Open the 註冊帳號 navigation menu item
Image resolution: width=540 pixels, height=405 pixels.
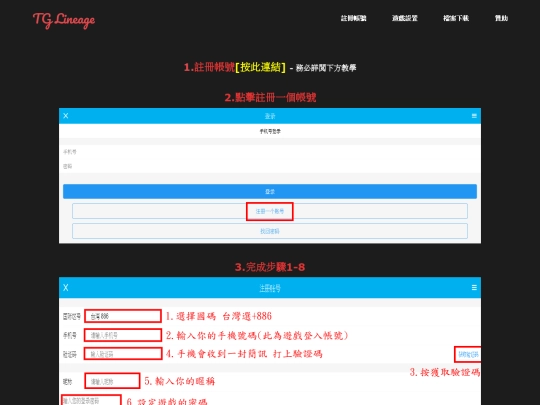pos(353,18)
